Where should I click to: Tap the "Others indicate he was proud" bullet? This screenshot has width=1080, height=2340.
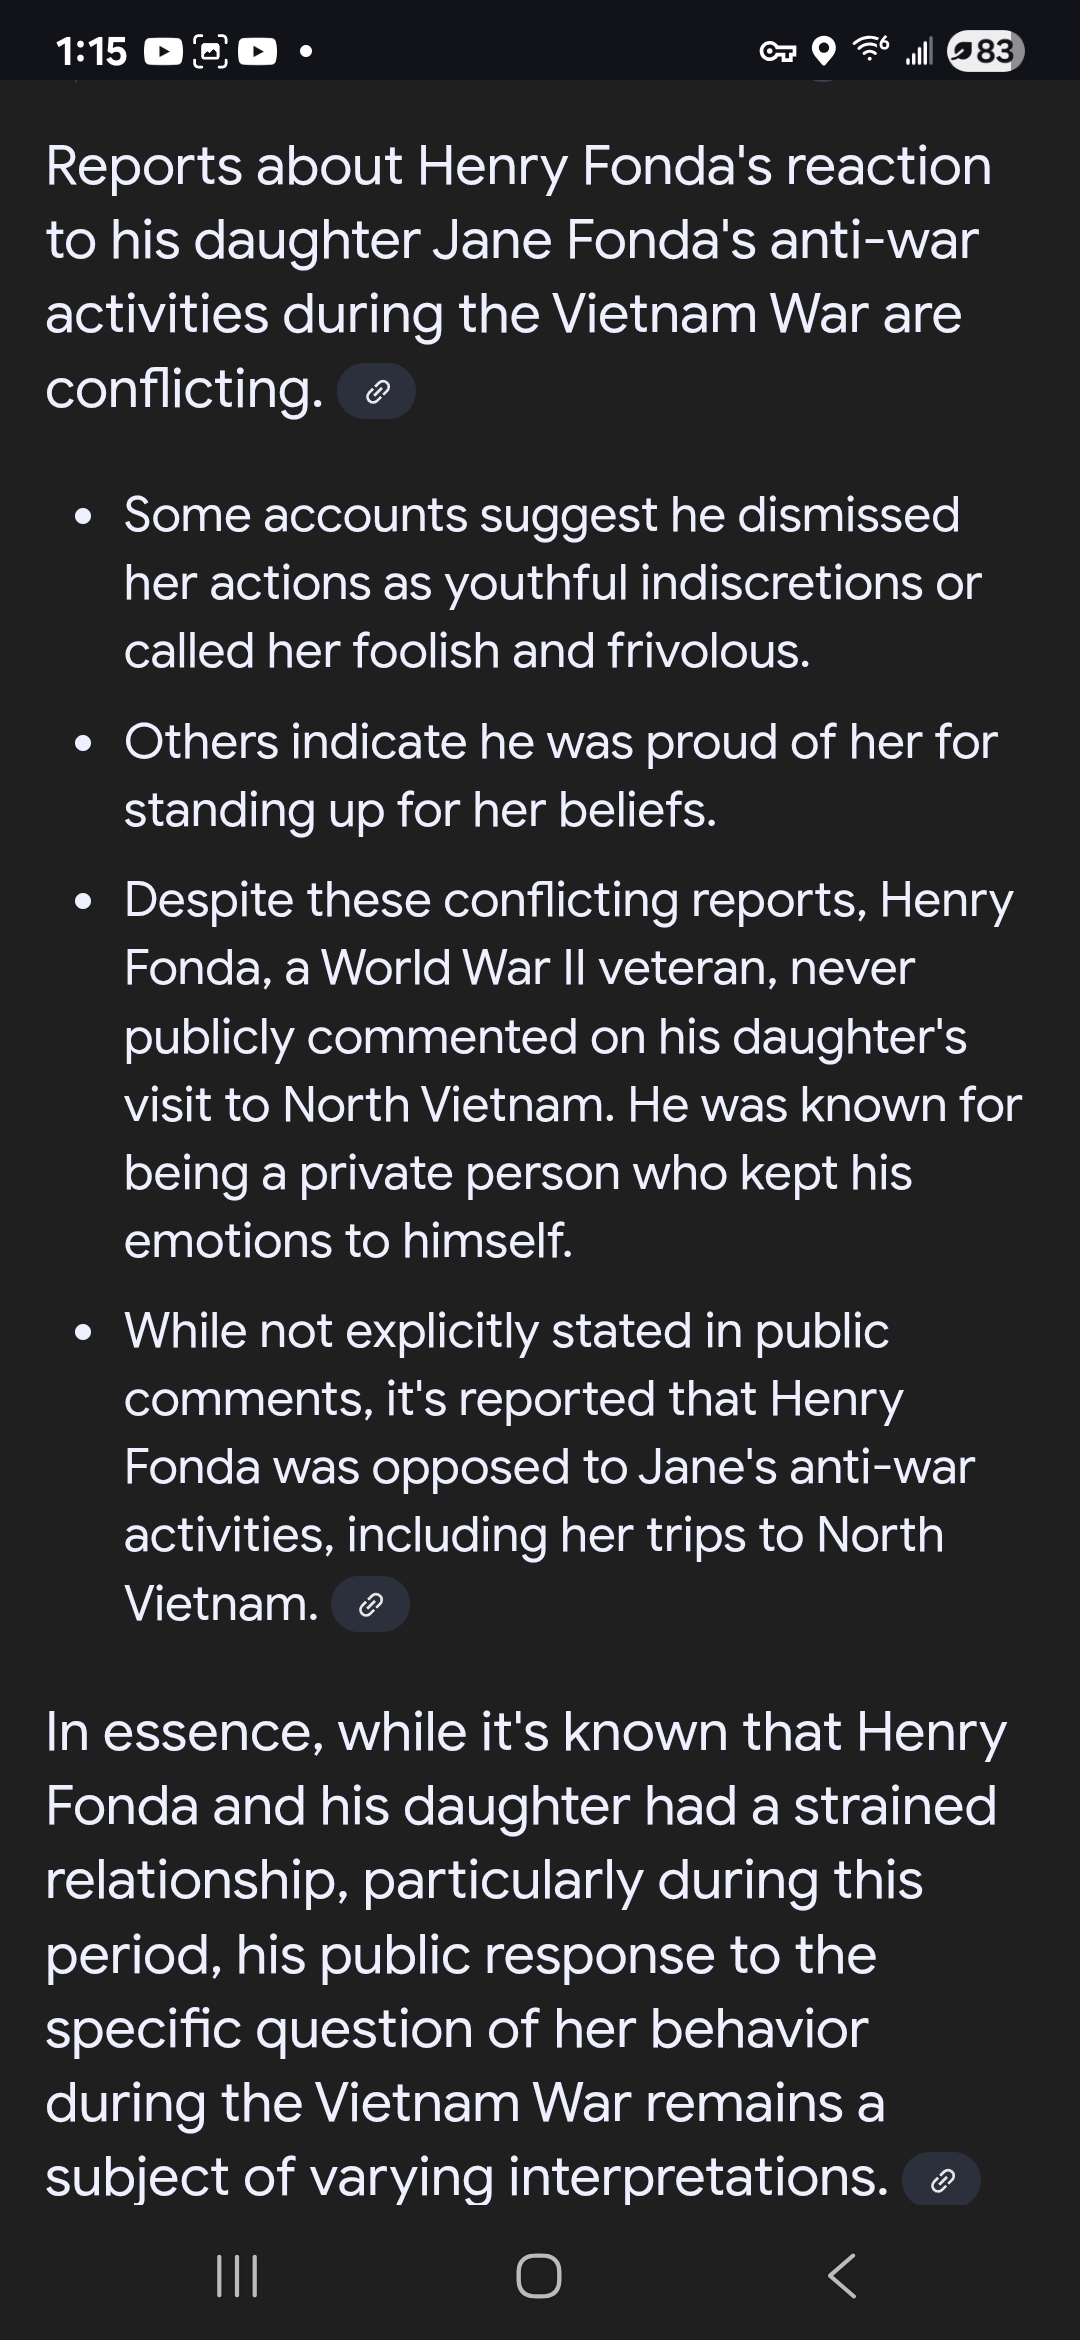pos(560,775)
